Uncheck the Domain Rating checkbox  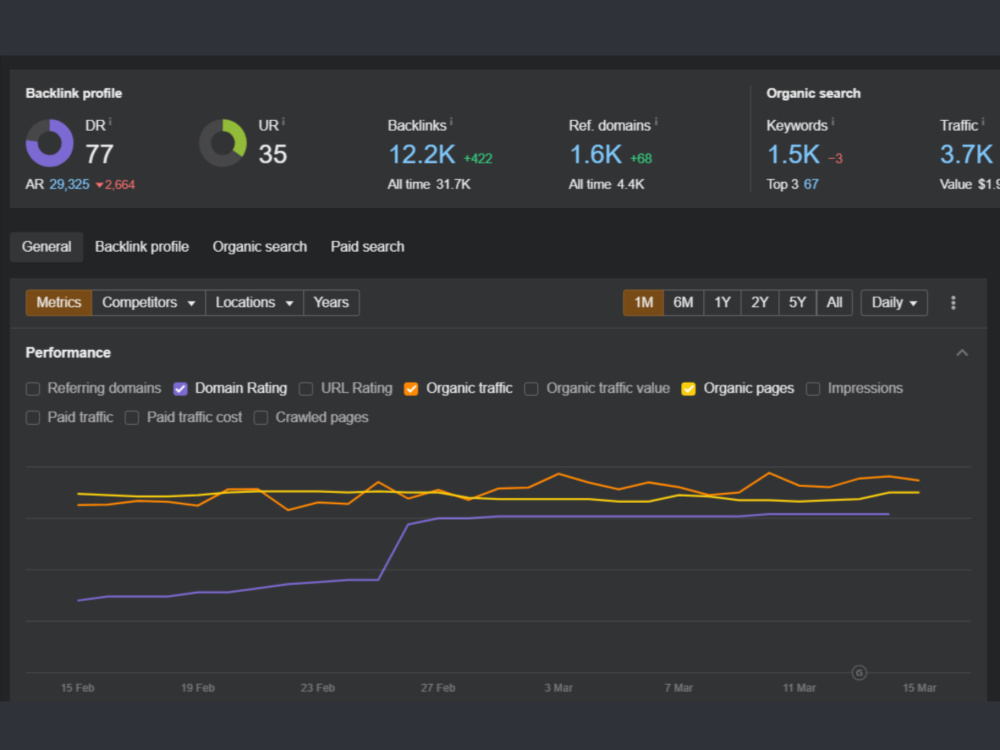tap(180, 389)
